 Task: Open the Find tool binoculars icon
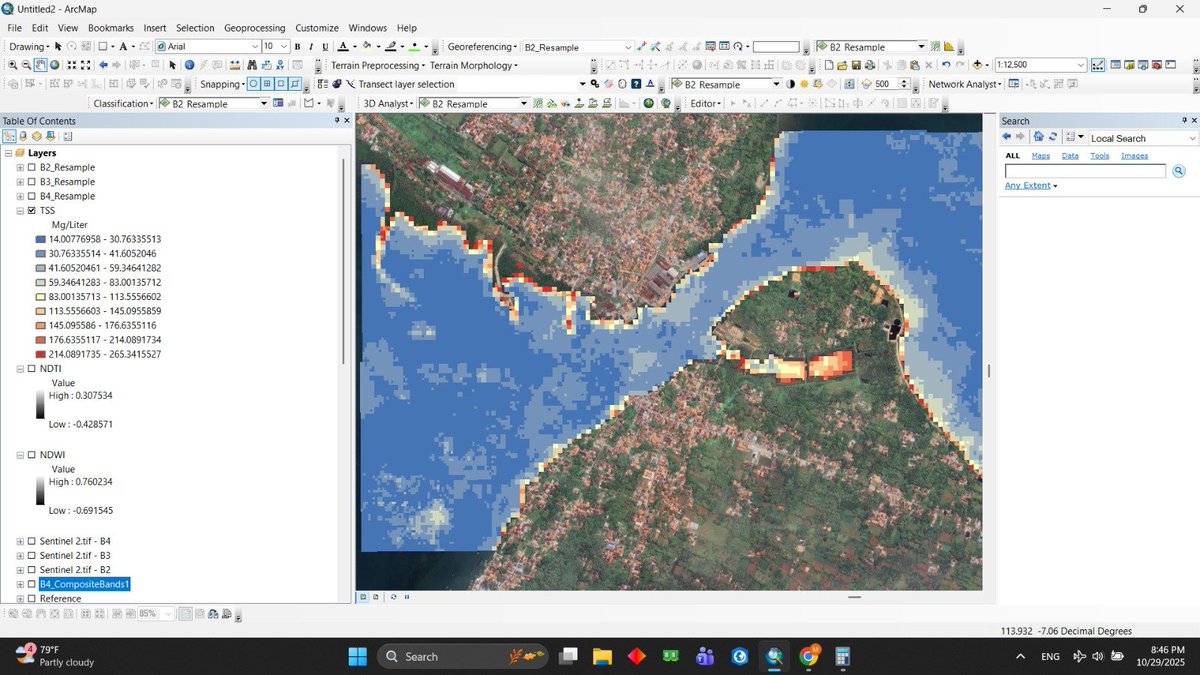252,65
